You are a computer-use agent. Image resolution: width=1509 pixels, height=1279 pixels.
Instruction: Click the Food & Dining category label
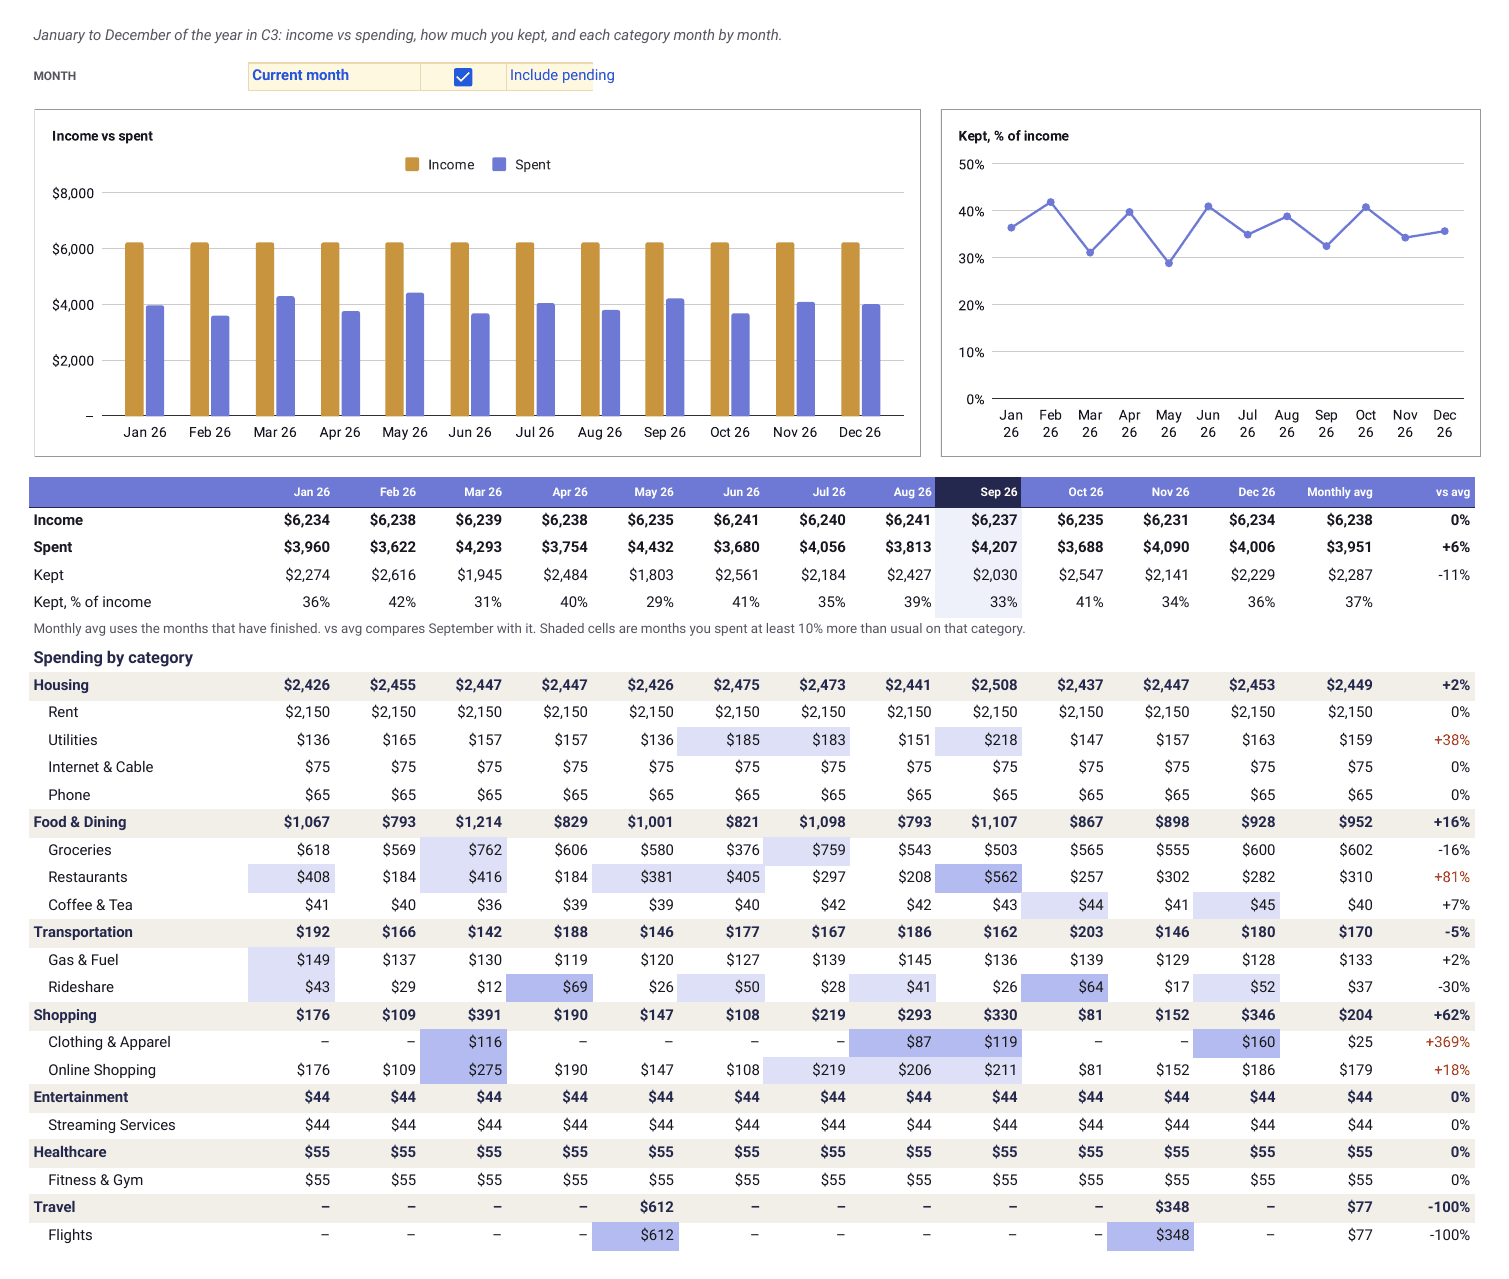tap(80, 822)
